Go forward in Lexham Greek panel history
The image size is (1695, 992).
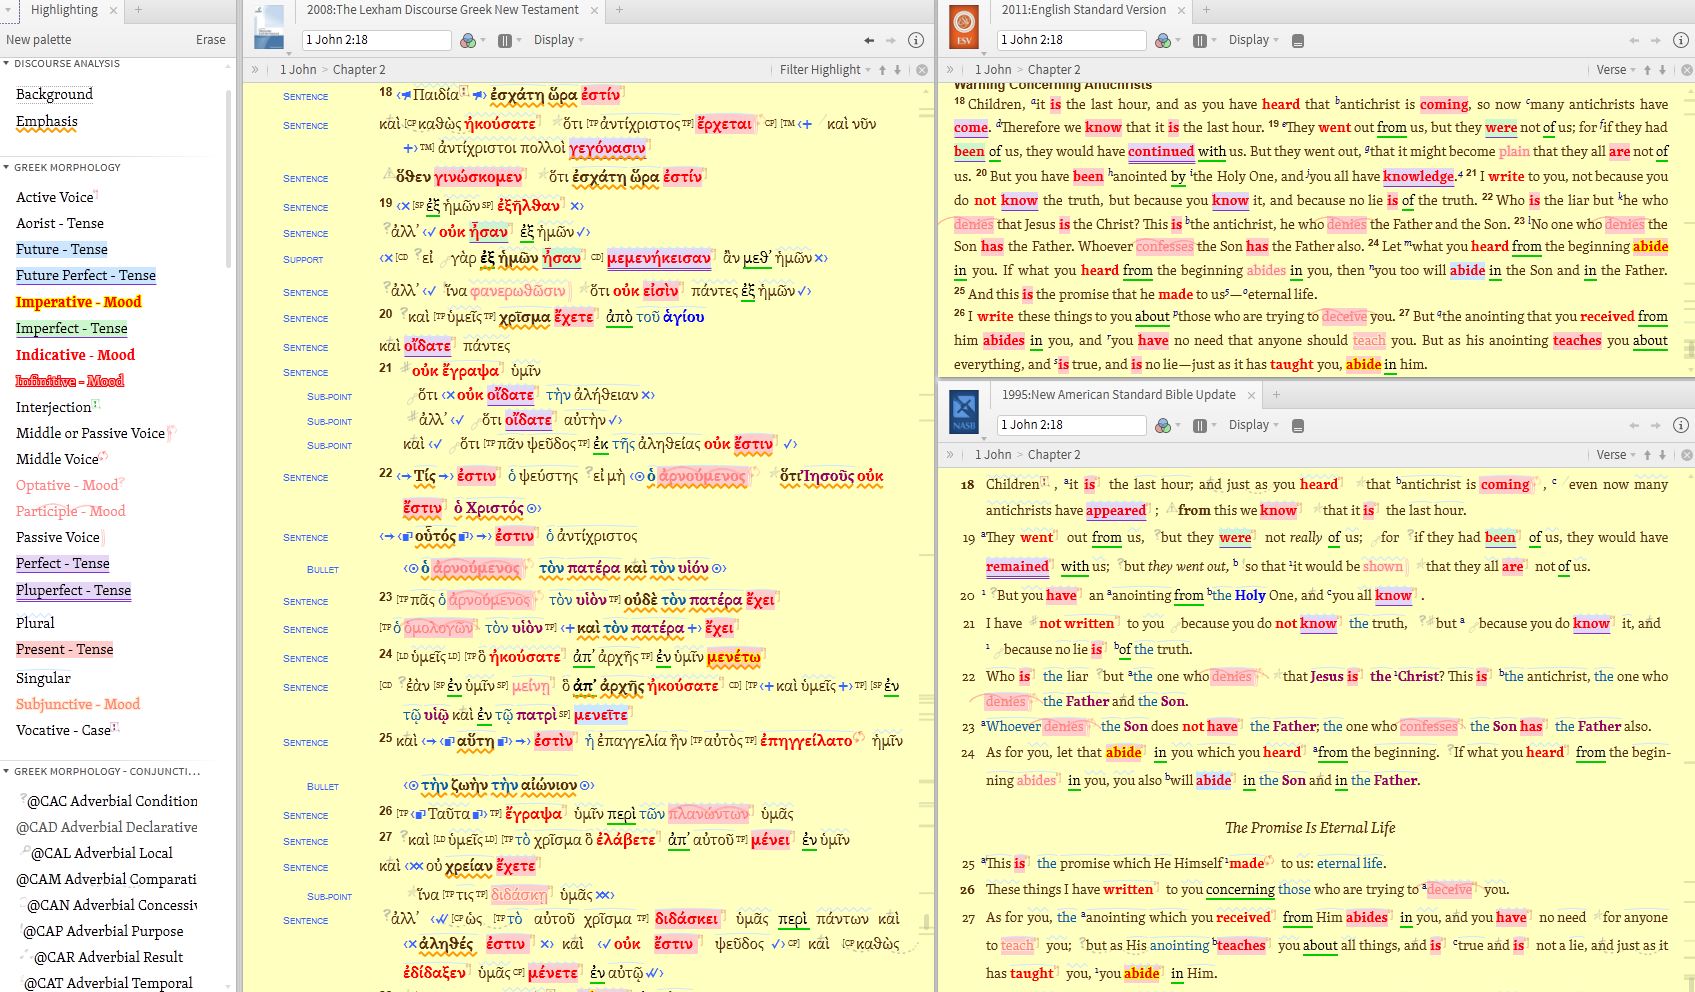[891, 40]
